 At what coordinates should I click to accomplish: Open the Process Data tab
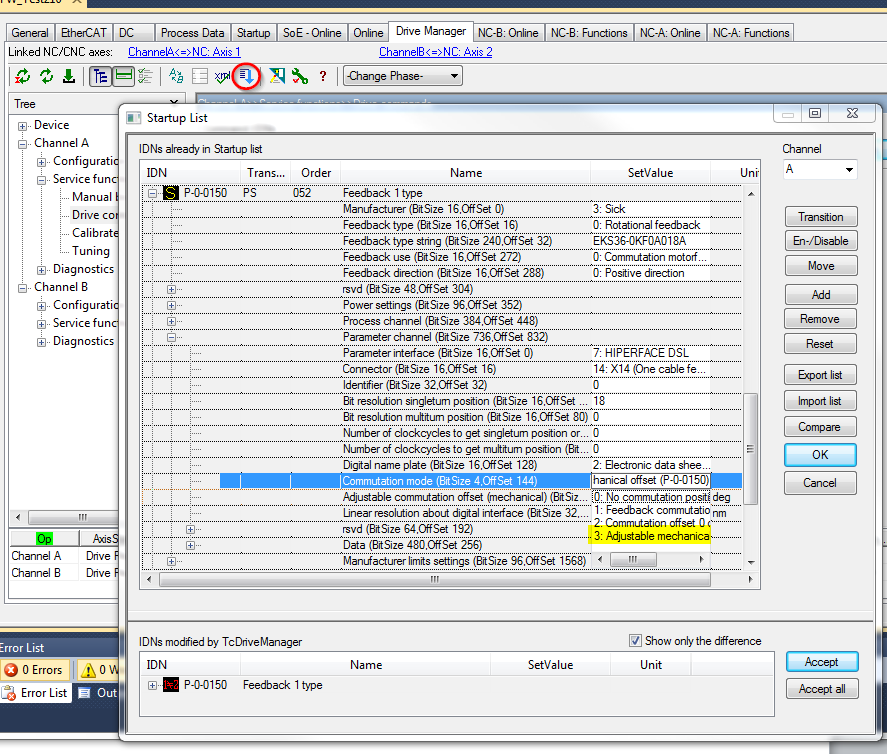[x=192, y=33]
